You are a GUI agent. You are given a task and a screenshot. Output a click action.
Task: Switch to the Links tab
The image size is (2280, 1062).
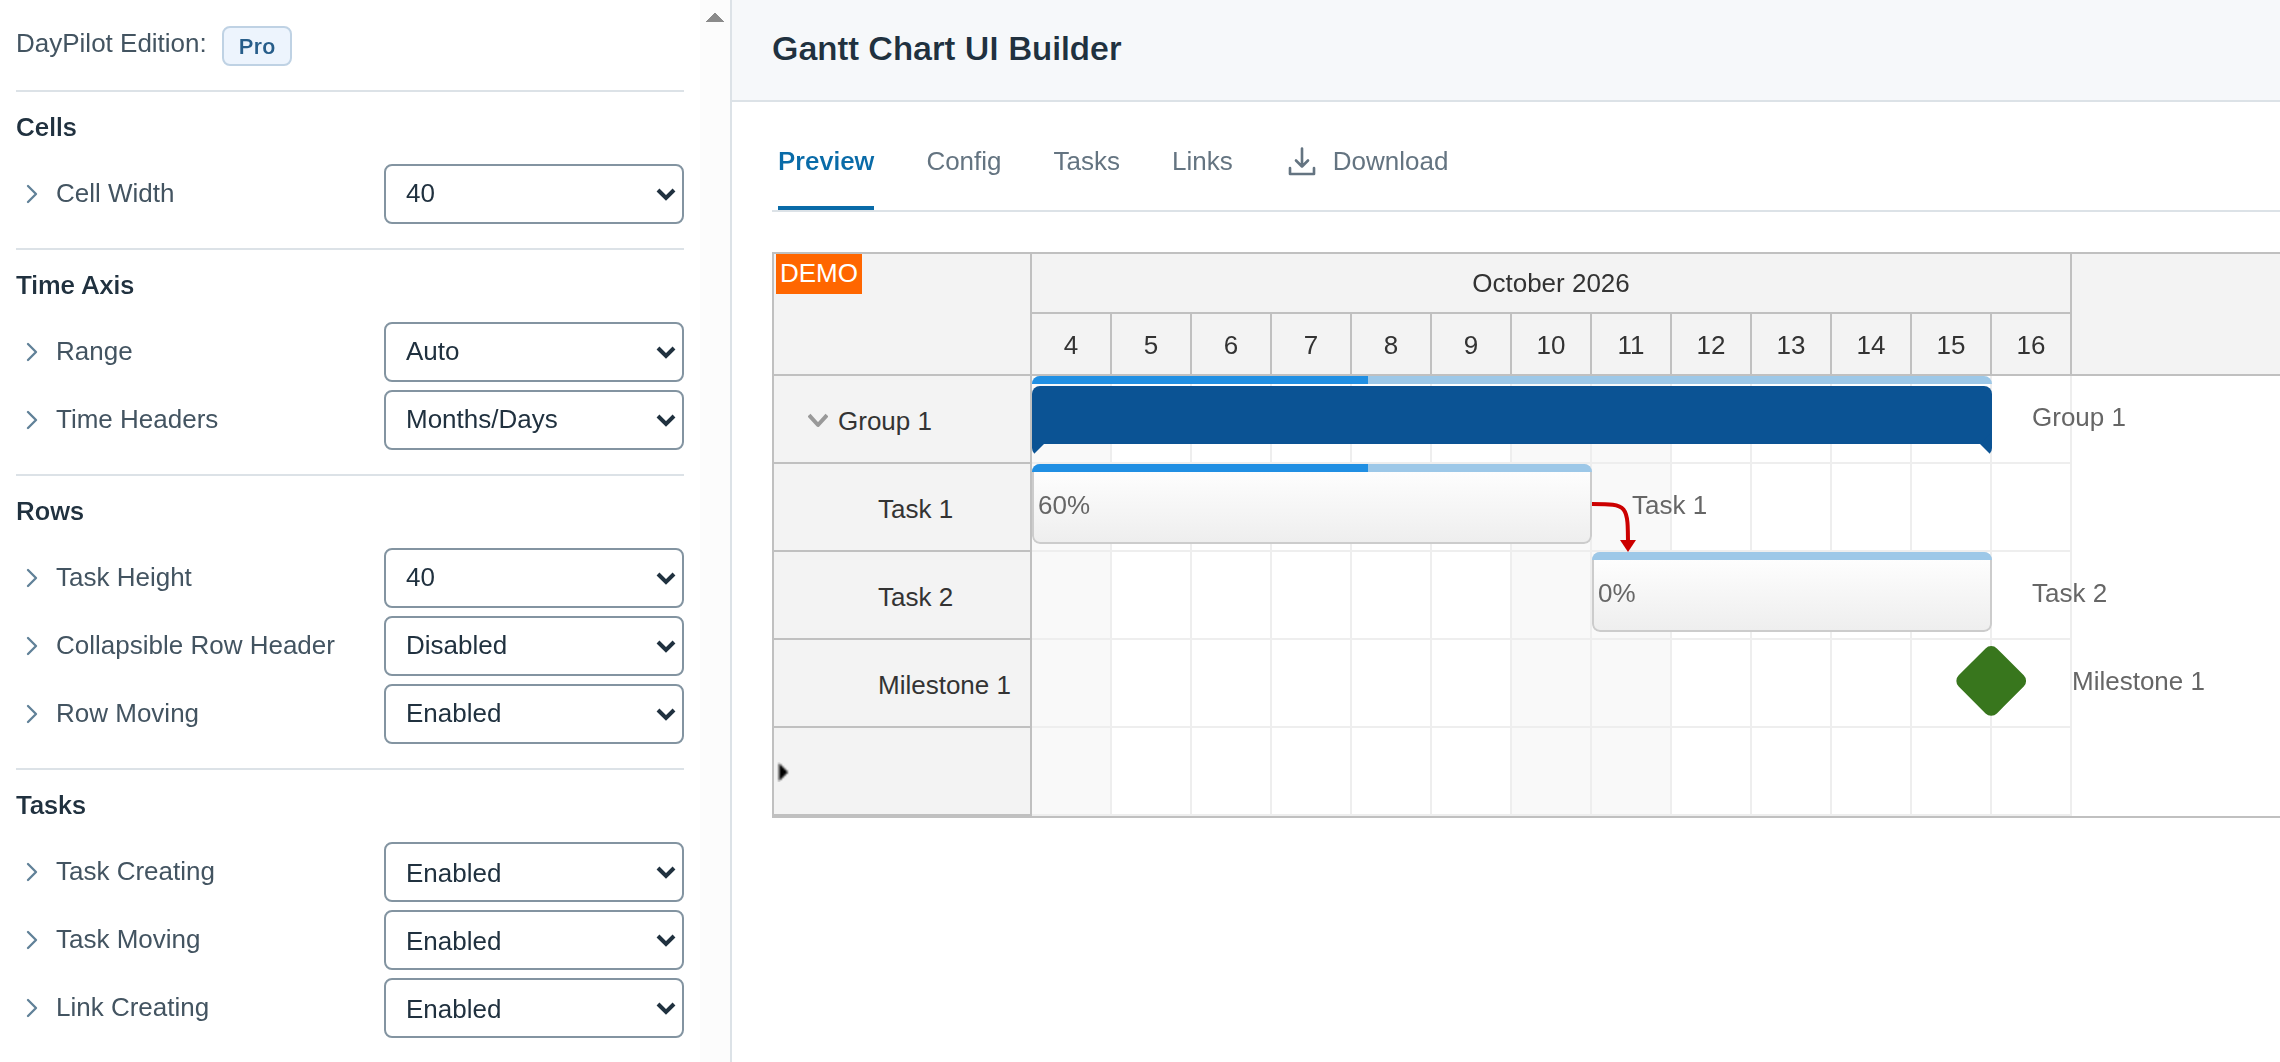1202,161
